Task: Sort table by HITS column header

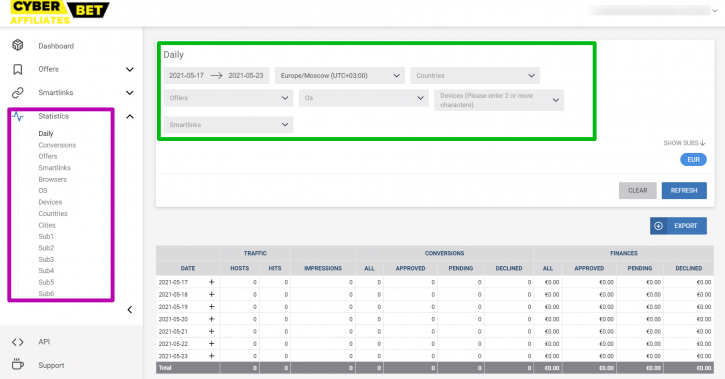Action: point(275,268)
